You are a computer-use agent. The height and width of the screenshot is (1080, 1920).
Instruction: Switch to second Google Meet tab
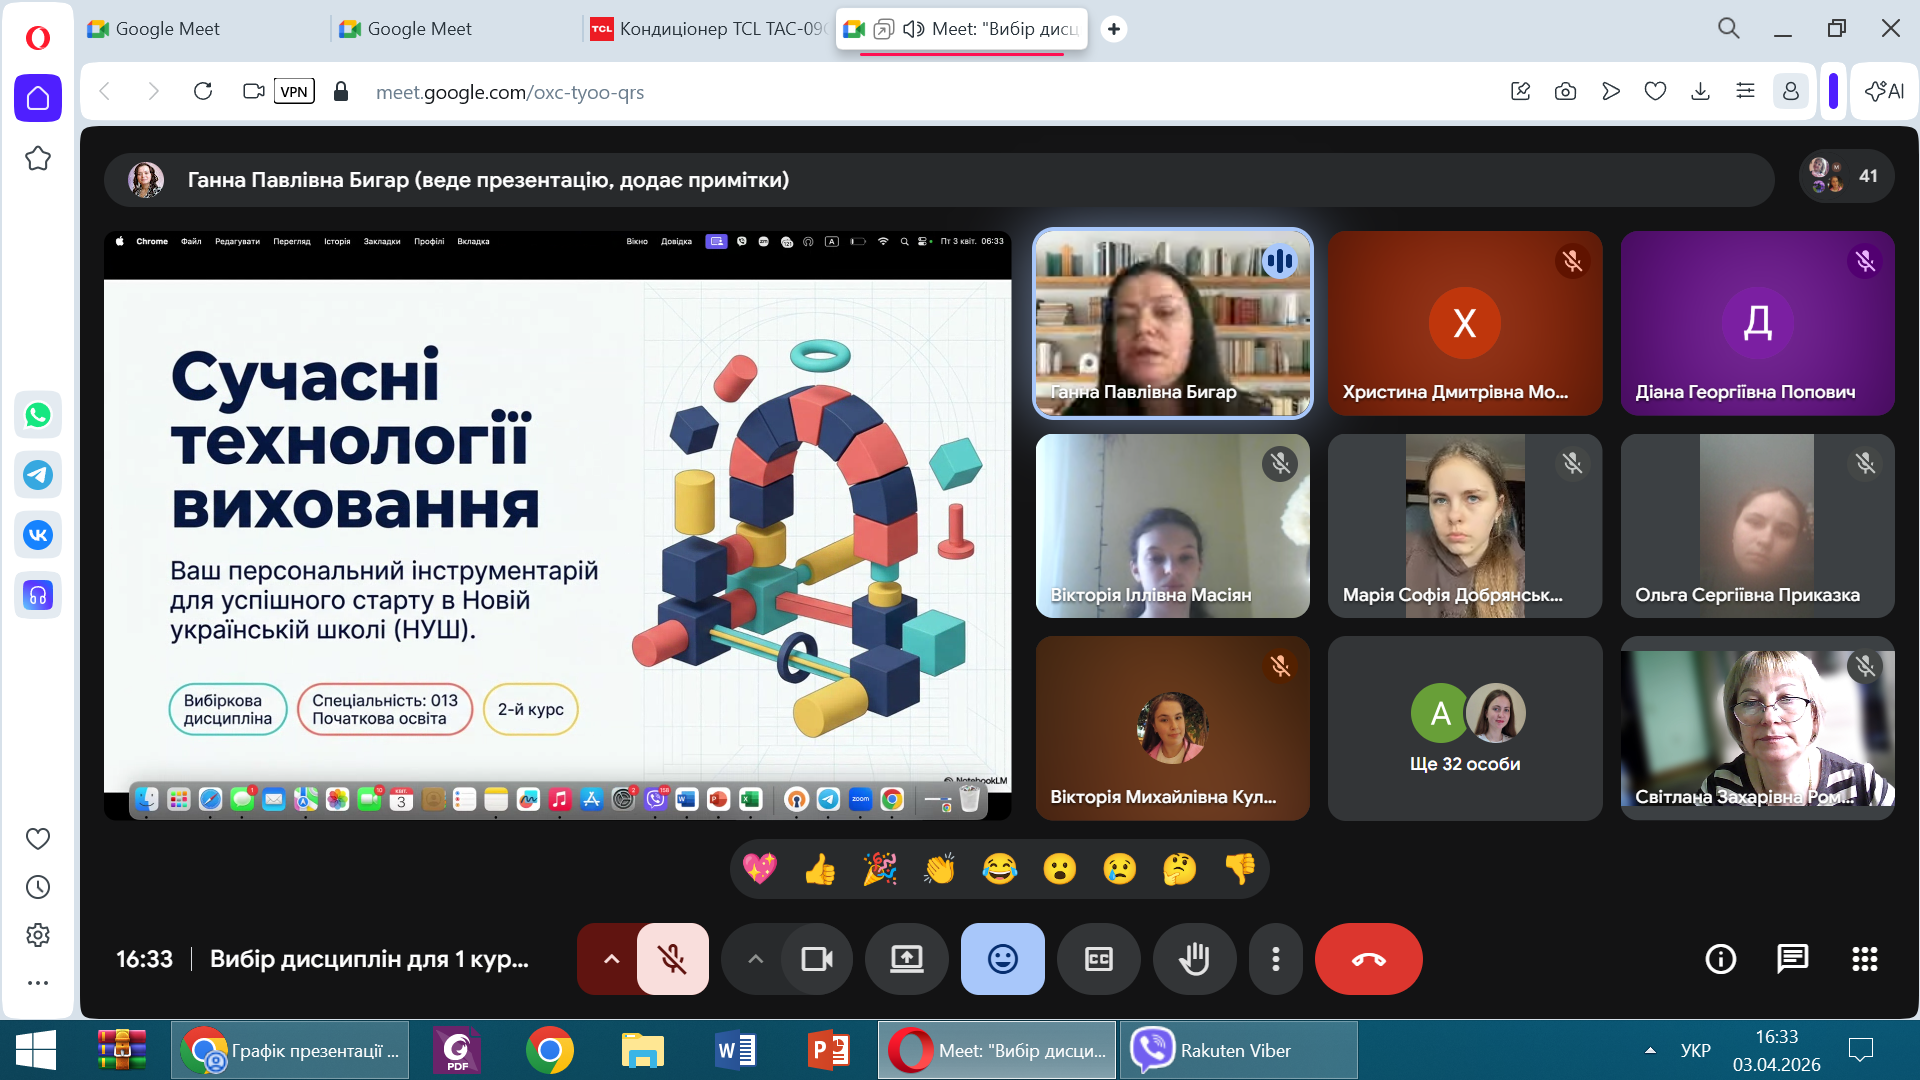tap(455, 29)
